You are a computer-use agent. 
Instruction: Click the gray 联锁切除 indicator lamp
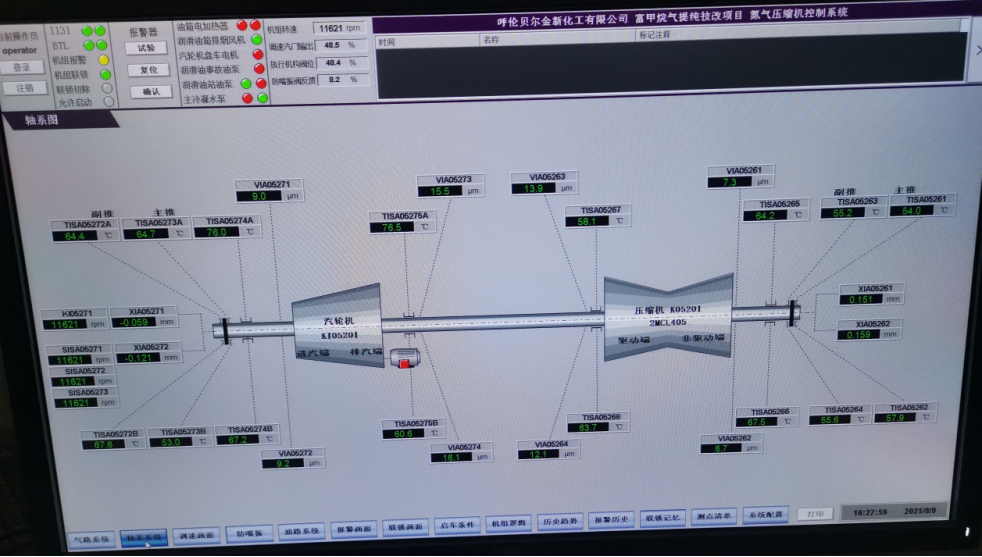(107, 88)
